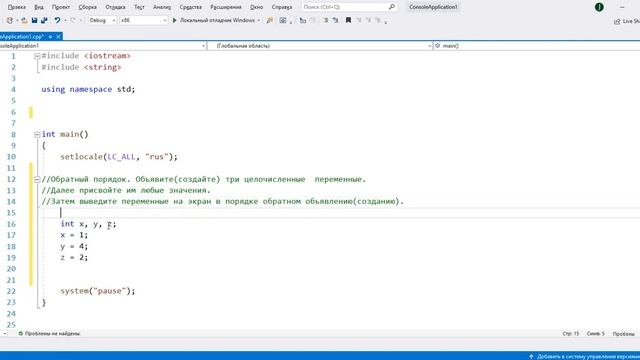640x360 pixels.
Task: Open the Проект menu
Action: (x=61, y=7)
